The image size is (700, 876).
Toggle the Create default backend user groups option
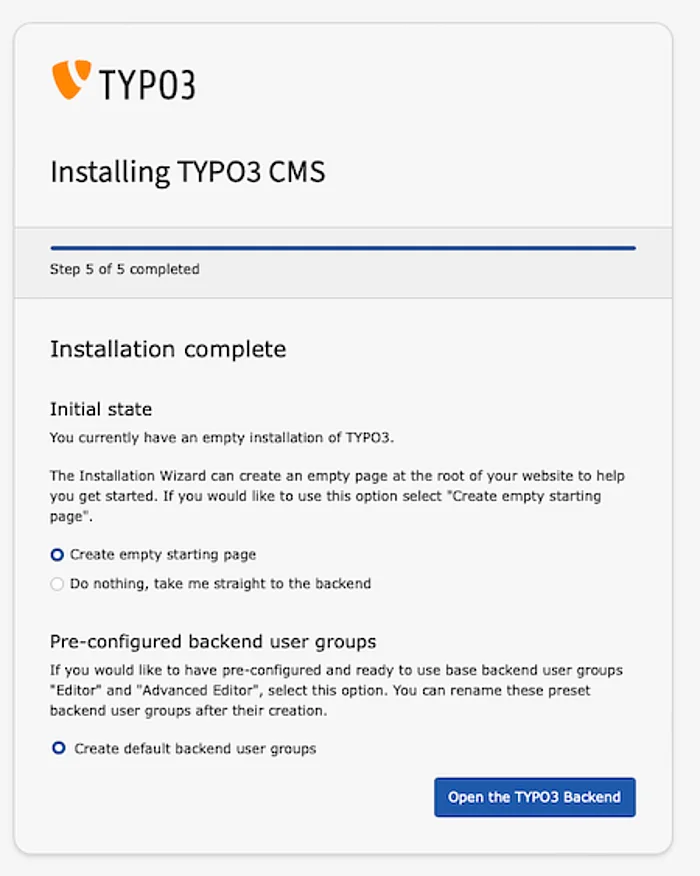[x=58, y=748]
